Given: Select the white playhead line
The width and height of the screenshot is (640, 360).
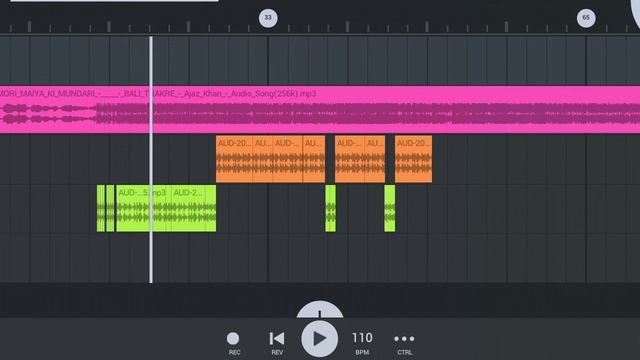Looking at the screenshot, I should click(151, 159).
